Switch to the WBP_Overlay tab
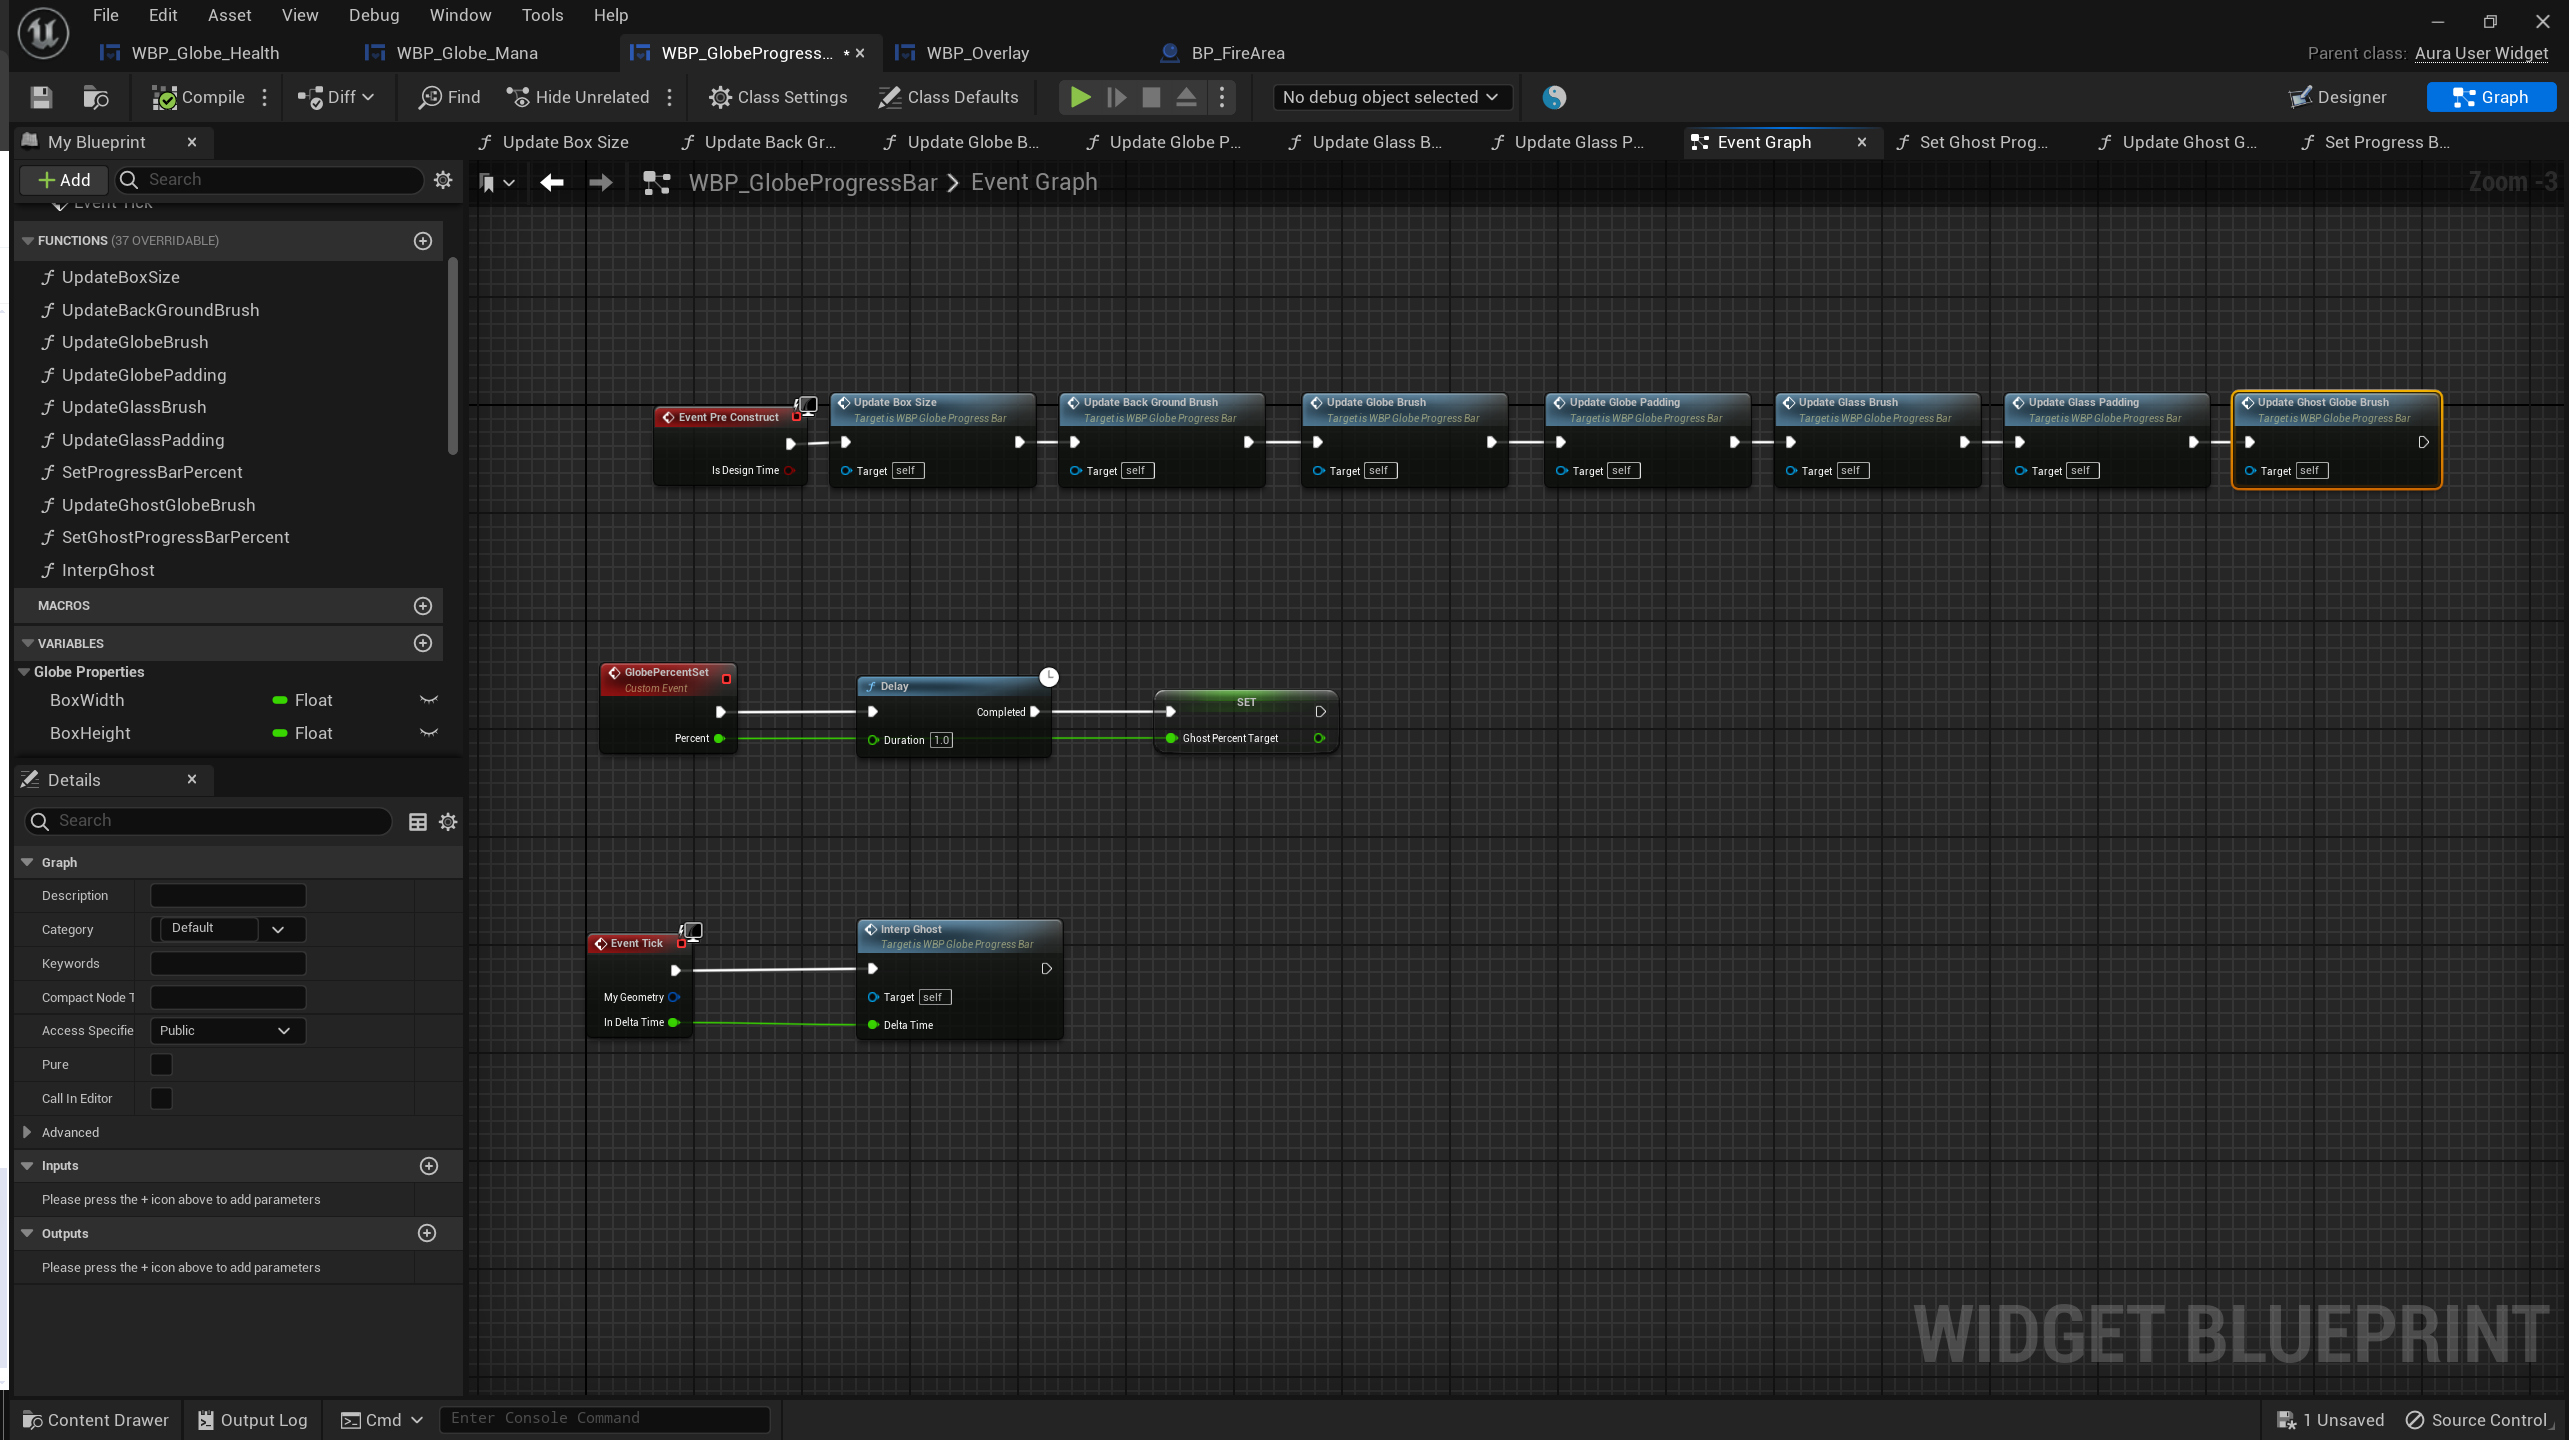Image resolution: width=2569 pixels, height=1440 pixels. 976,53
